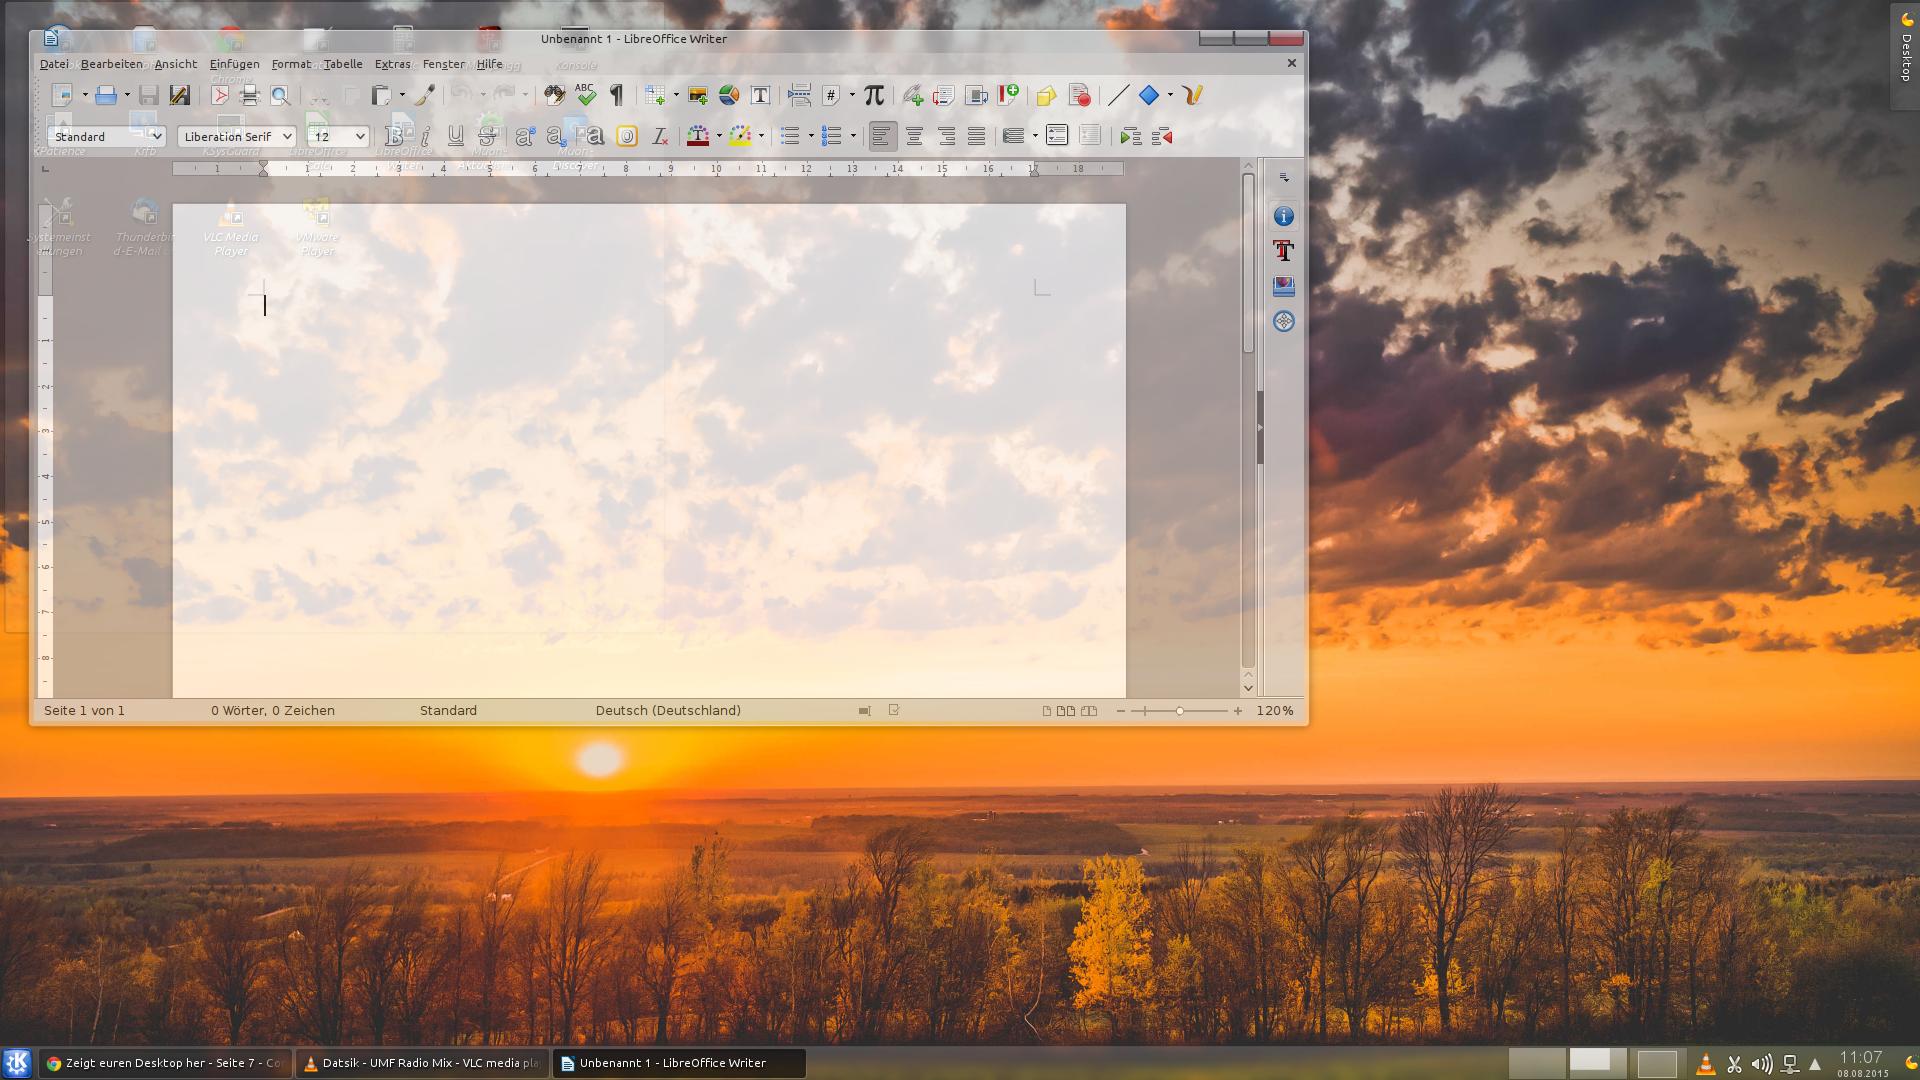Toggle formatting marks pilcrow button
The height and width of the screenshot is (1080, 1920).
617,96
